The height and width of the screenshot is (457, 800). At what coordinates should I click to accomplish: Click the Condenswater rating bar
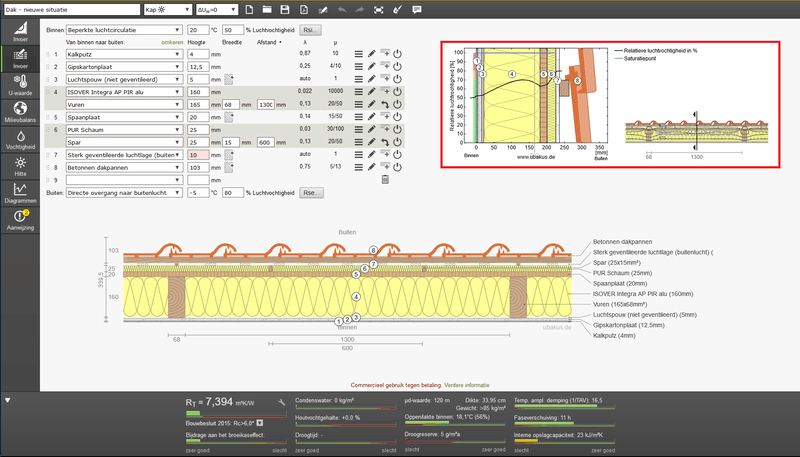[x=345, y=408]
